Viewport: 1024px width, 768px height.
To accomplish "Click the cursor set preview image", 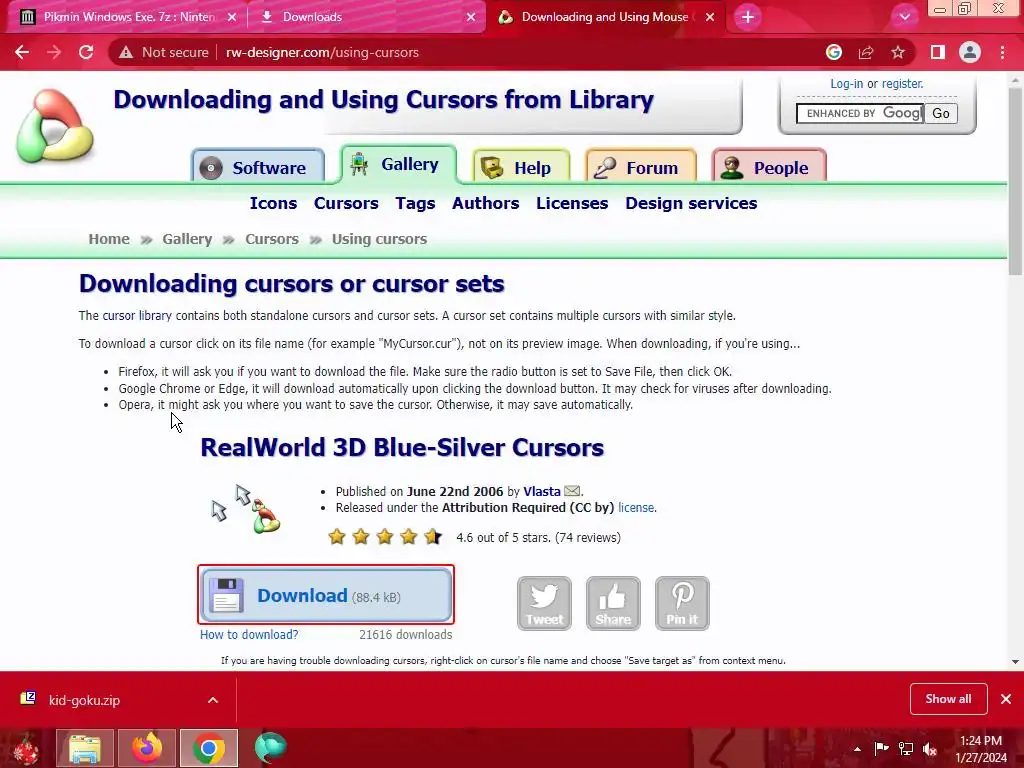I will coord(246,509).
